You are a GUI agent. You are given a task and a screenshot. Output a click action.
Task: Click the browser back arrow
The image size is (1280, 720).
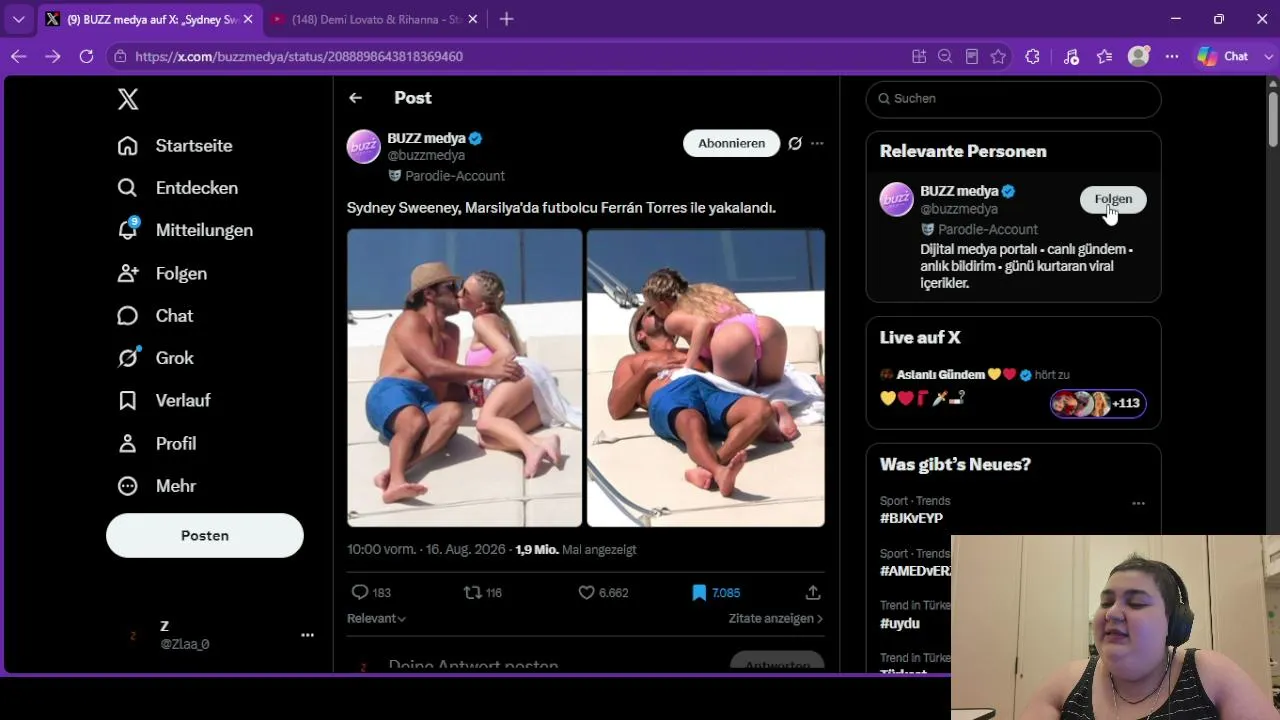18,57
